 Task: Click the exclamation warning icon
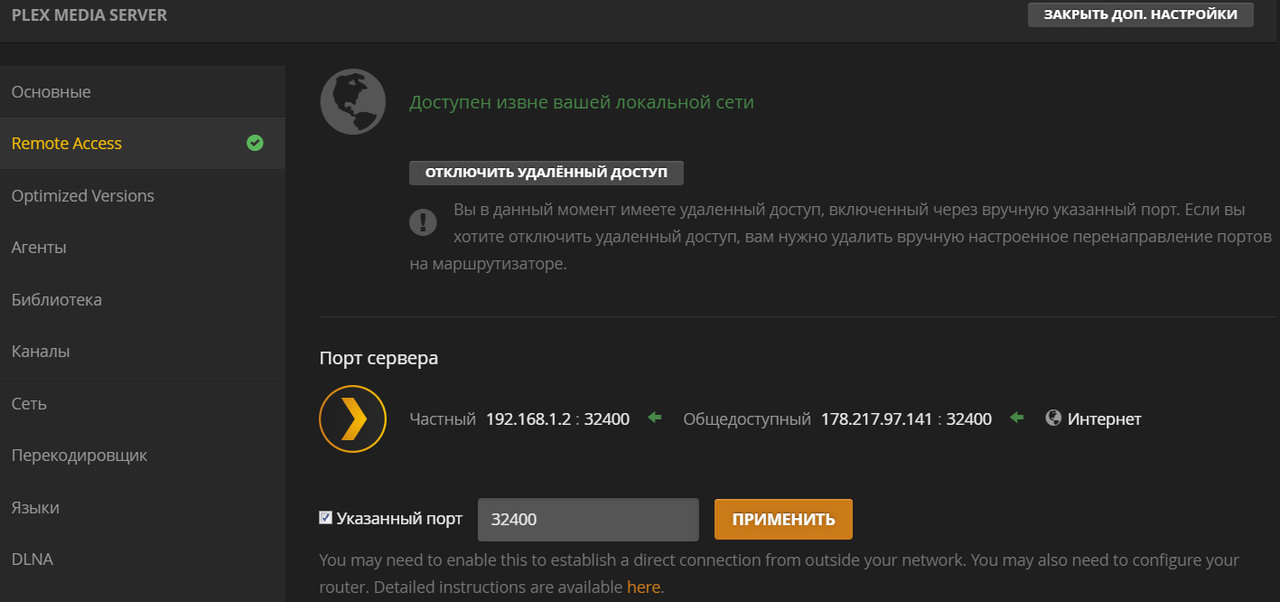coord(423,222)
